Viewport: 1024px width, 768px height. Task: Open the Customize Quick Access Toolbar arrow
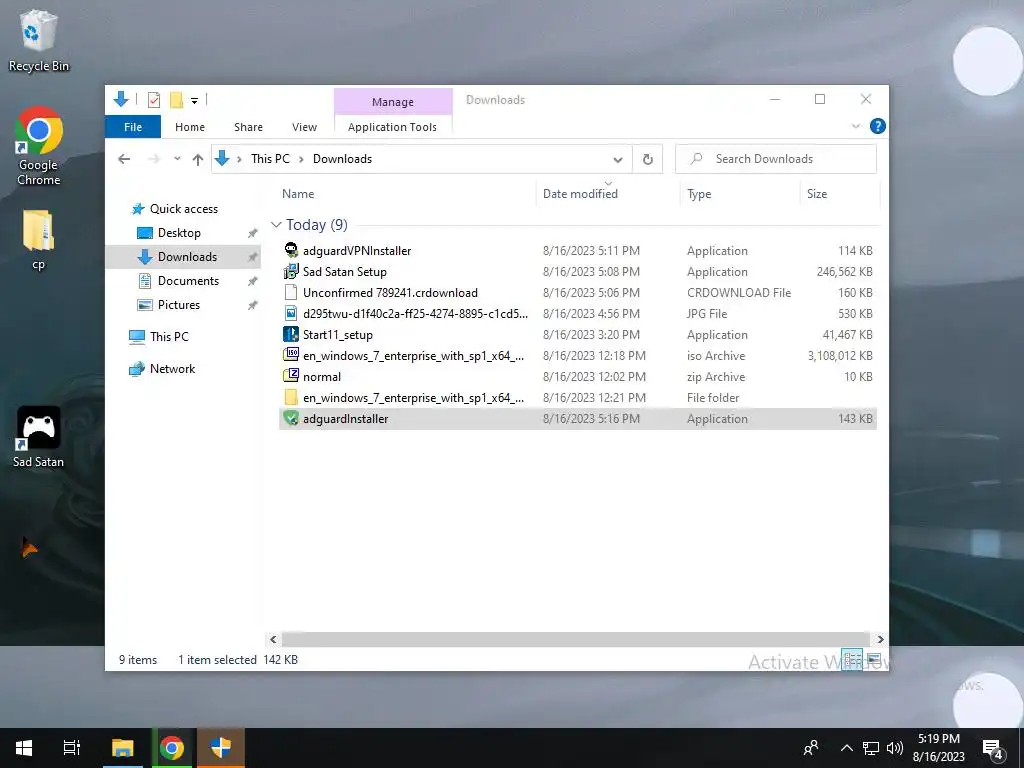(x=194, y=101)
